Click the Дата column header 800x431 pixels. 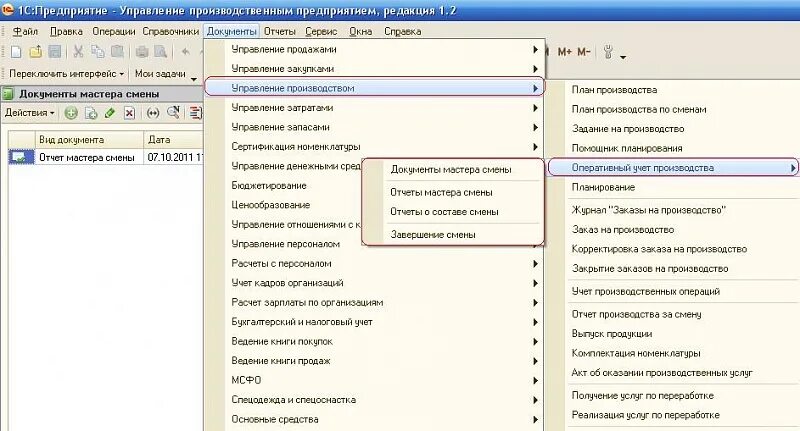[x=173, y=139]
